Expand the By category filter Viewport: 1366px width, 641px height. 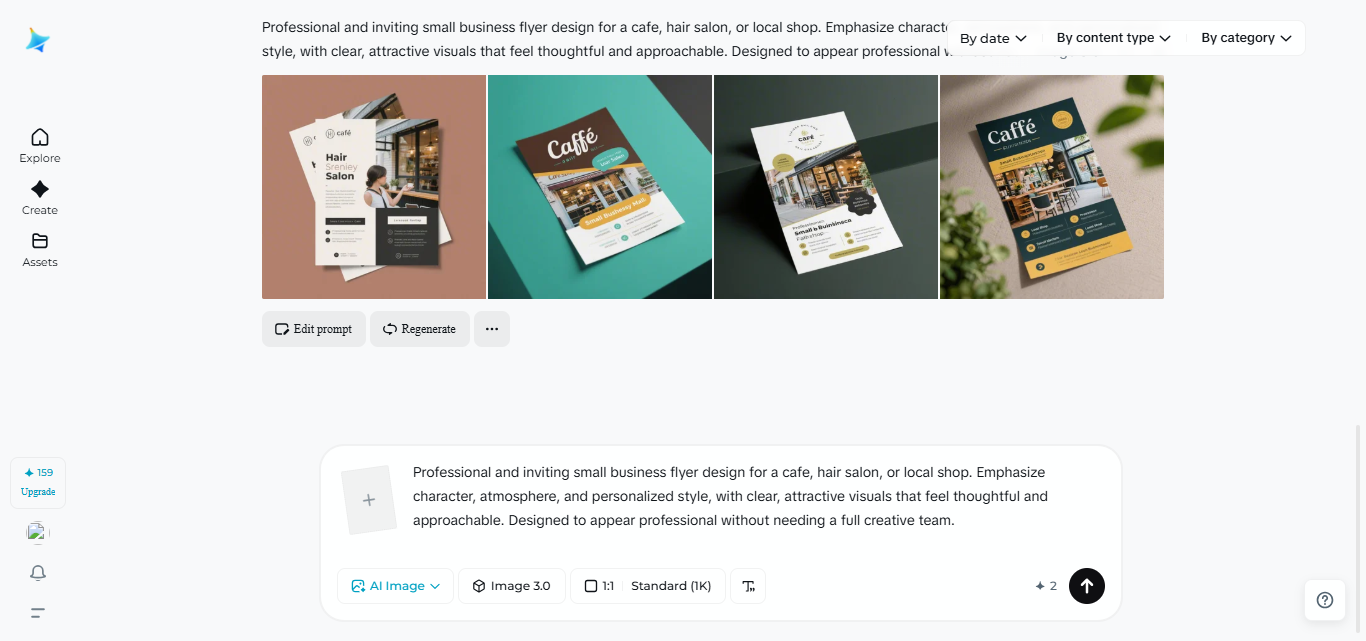[x=1246, y=38]
